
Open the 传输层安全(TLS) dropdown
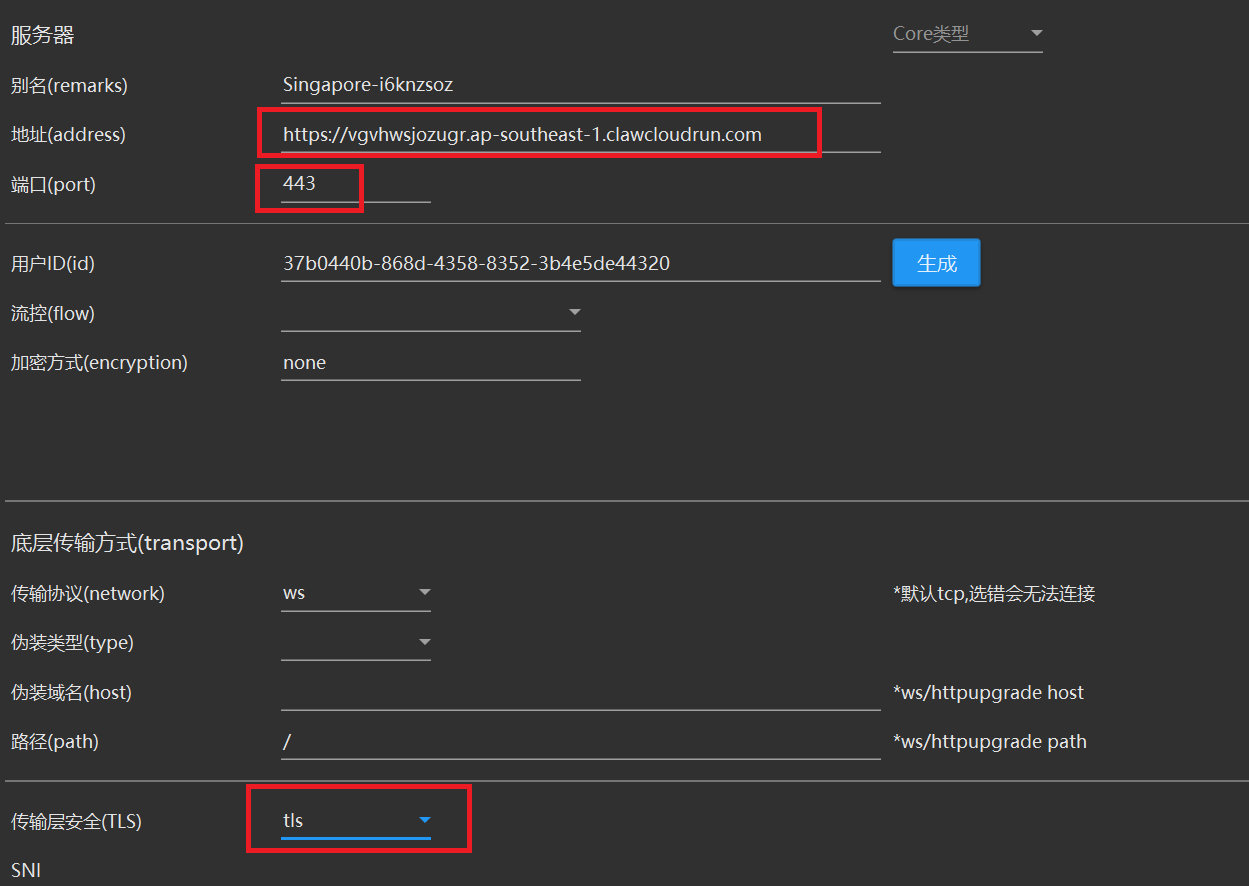pyautogui.click(x=355, y=821)
